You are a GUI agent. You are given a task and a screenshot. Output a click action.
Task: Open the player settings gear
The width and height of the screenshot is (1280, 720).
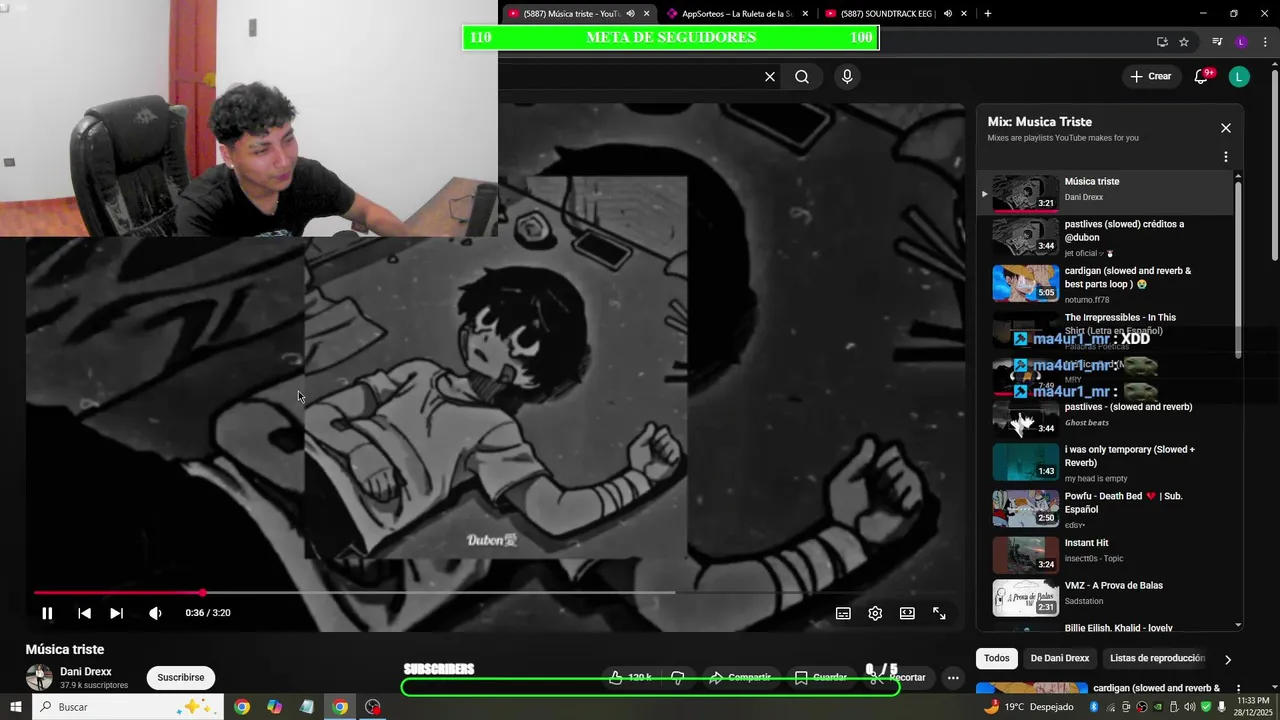pos(875,613)
